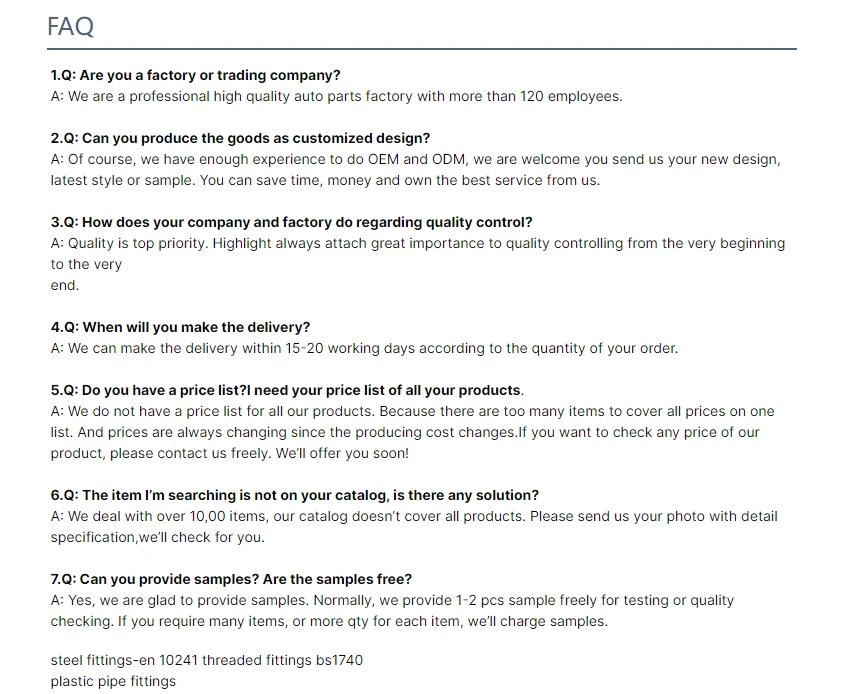Click the 'Quality is top priority' answer line
The height and width of the screenshot is (694, 855).
coord(417,243)
